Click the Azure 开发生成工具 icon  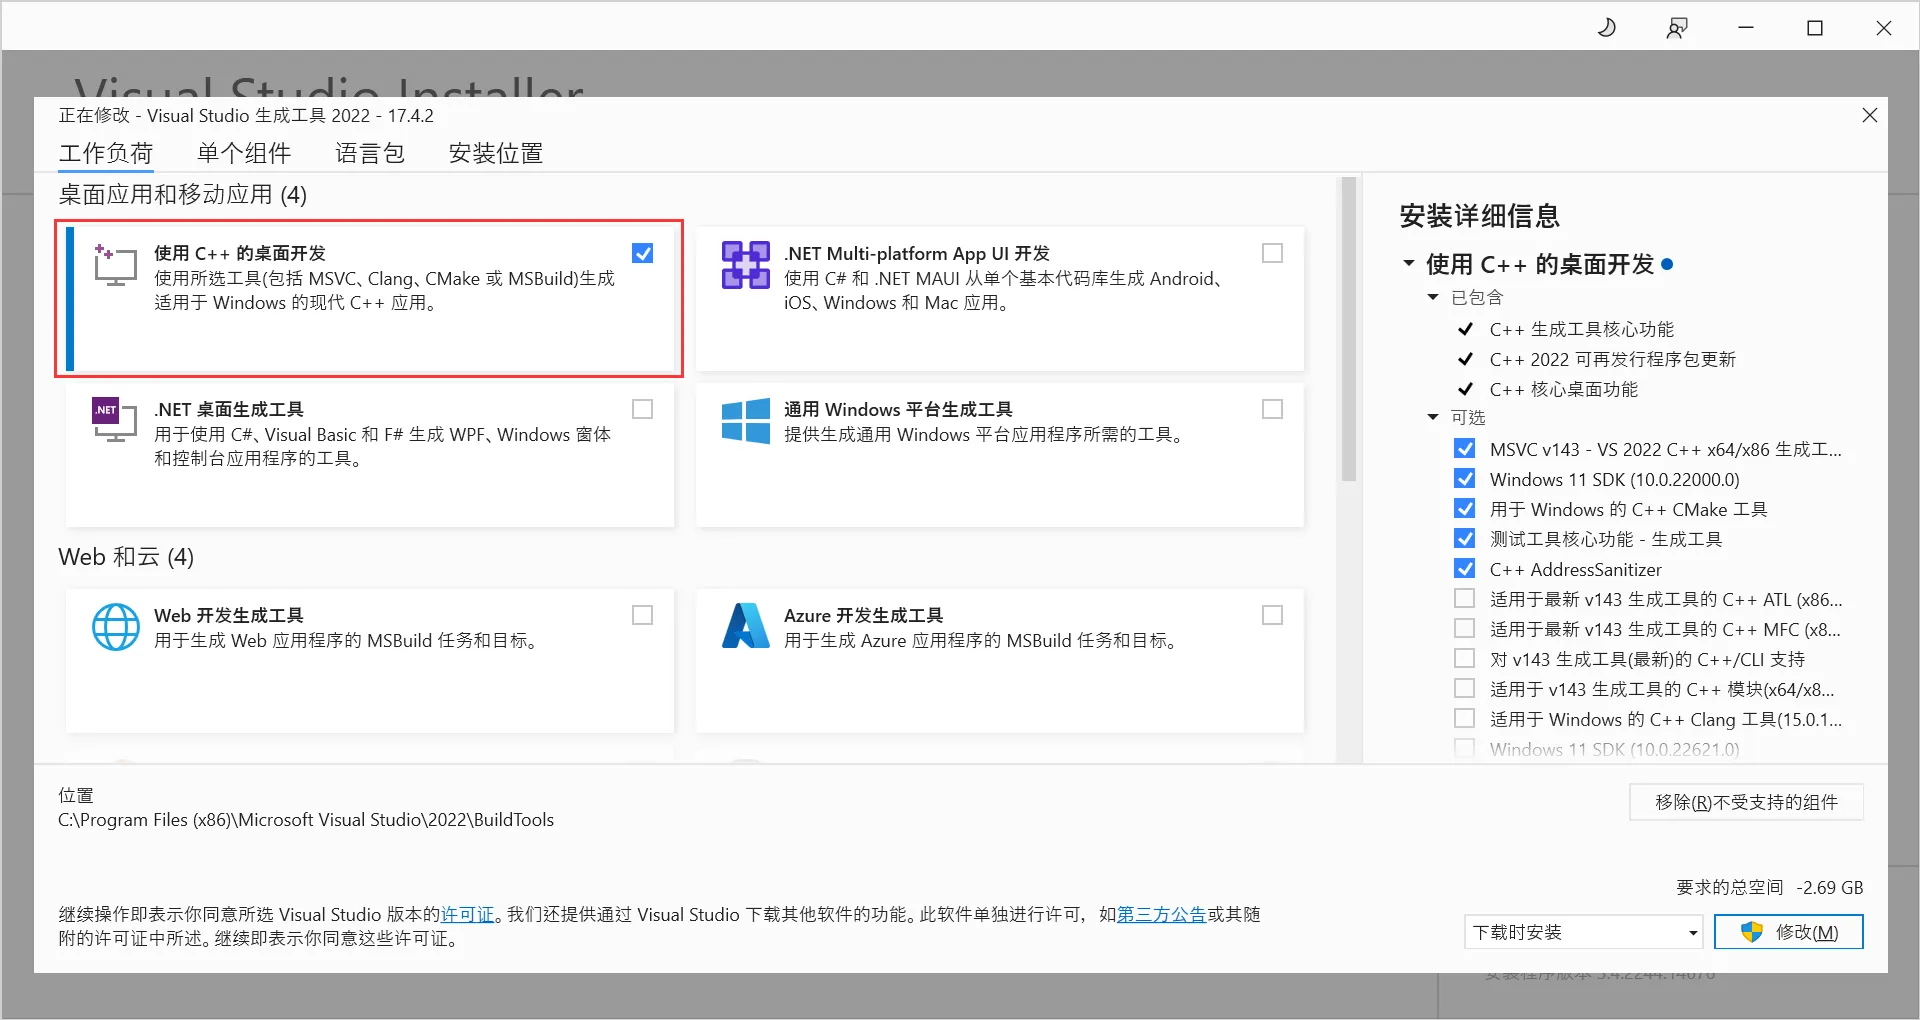744,627
